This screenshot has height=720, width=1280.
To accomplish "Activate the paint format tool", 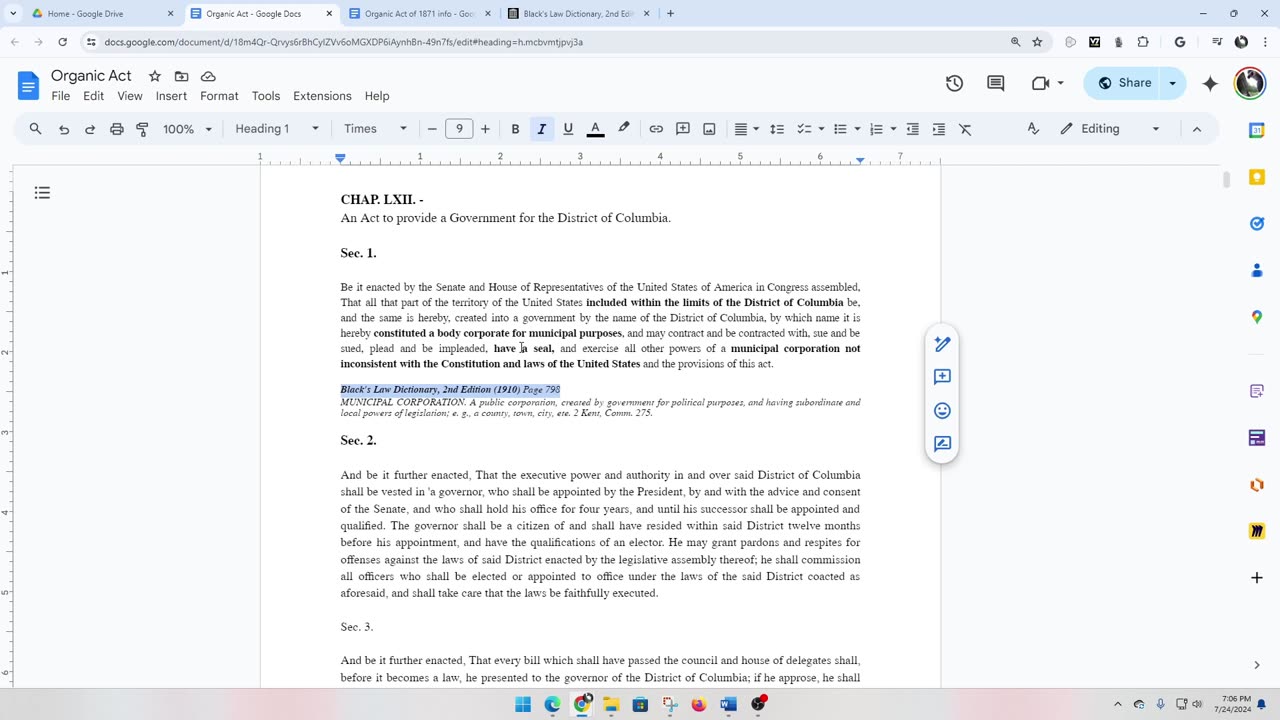I will (142, 129).
